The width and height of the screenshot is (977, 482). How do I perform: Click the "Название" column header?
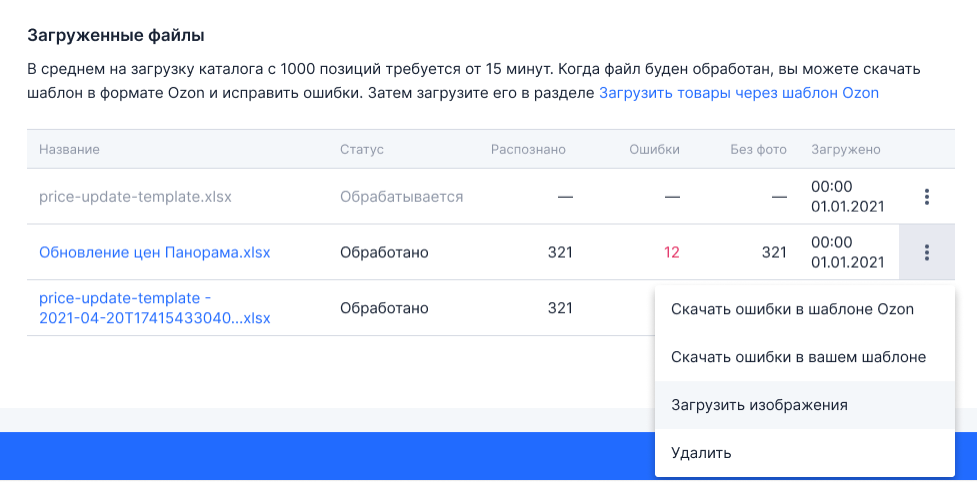[x=69, y=149]
